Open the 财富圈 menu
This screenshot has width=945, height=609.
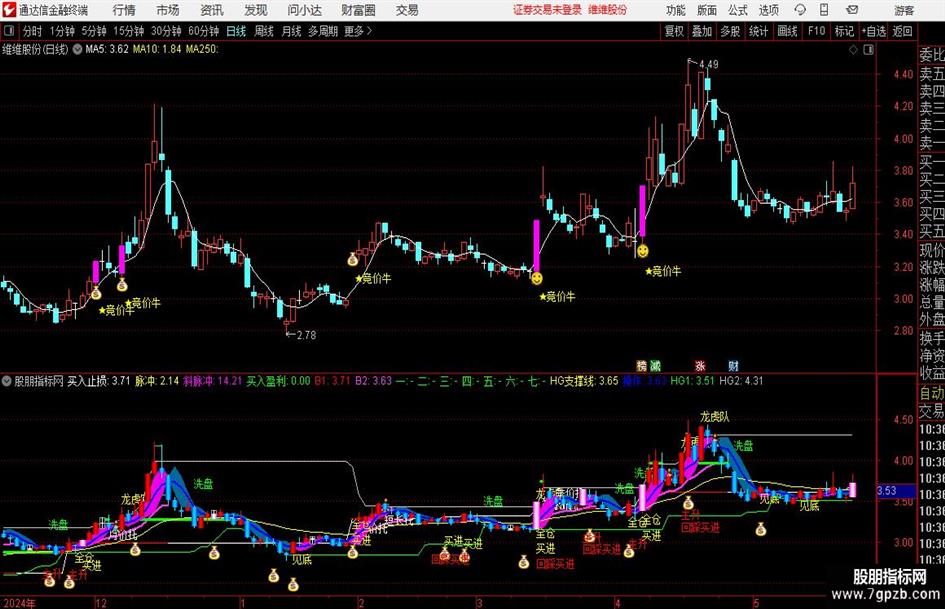[x=358, y=10]
